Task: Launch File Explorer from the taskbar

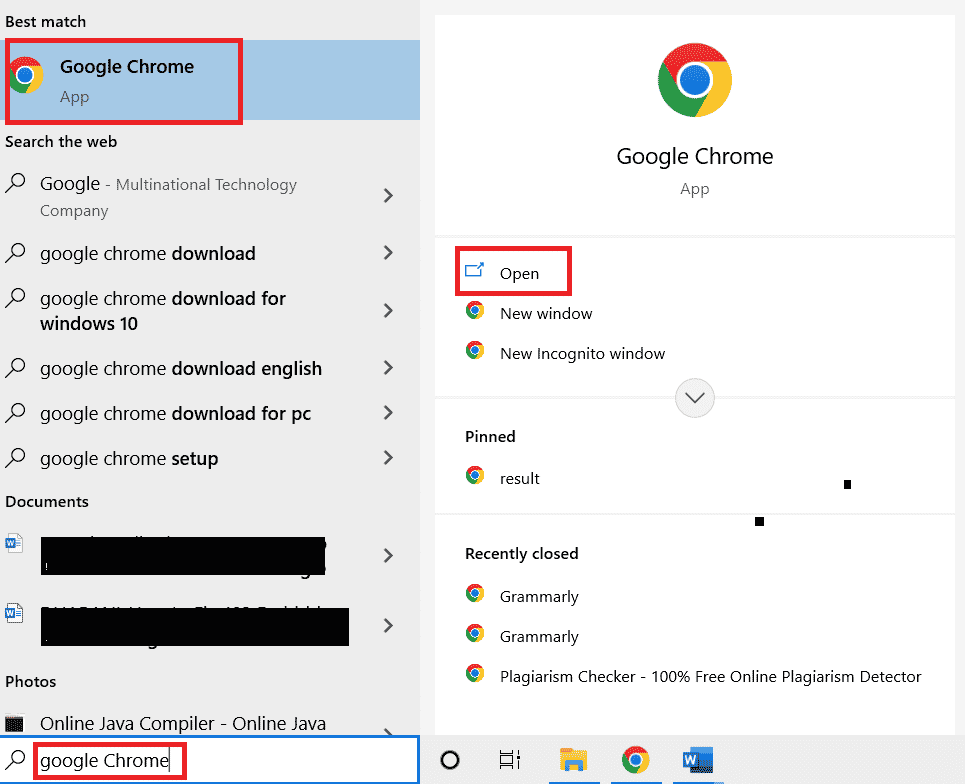Action: pos(572,760)
